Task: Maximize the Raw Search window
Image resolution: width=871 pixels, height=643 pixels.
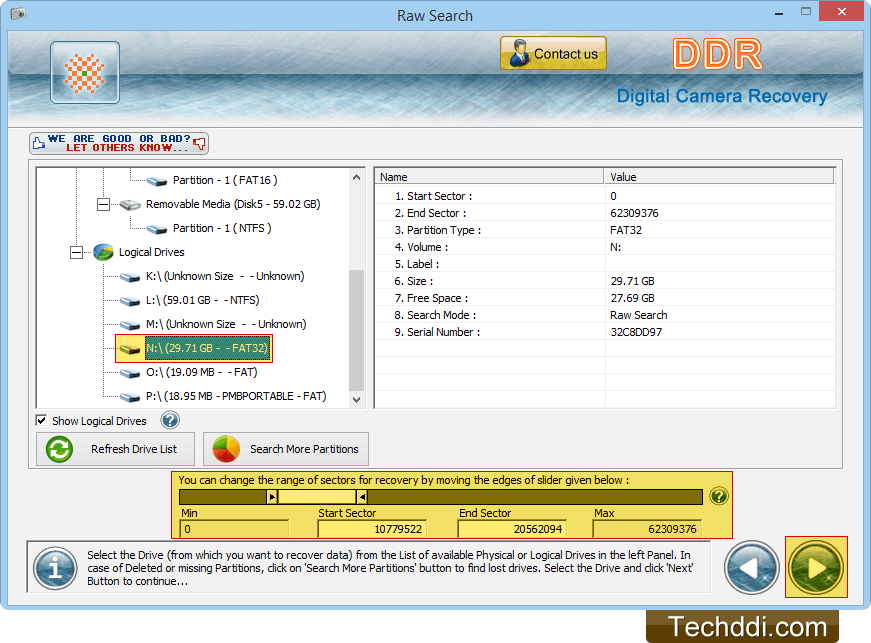Action: [806, 12]
